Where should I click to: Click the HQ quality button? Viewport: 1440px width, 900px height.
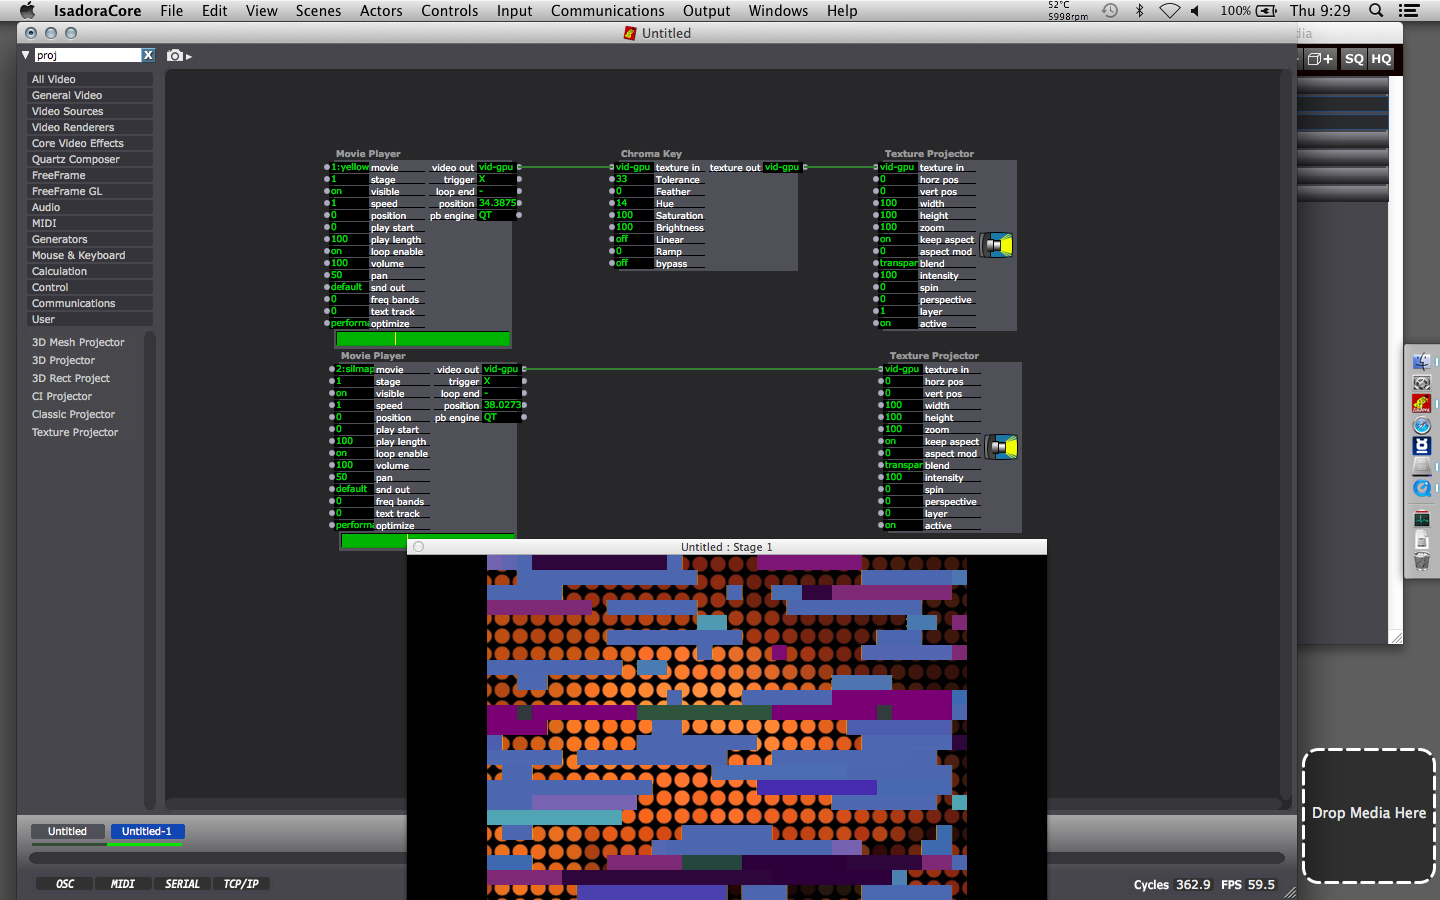pos(1381,59)
